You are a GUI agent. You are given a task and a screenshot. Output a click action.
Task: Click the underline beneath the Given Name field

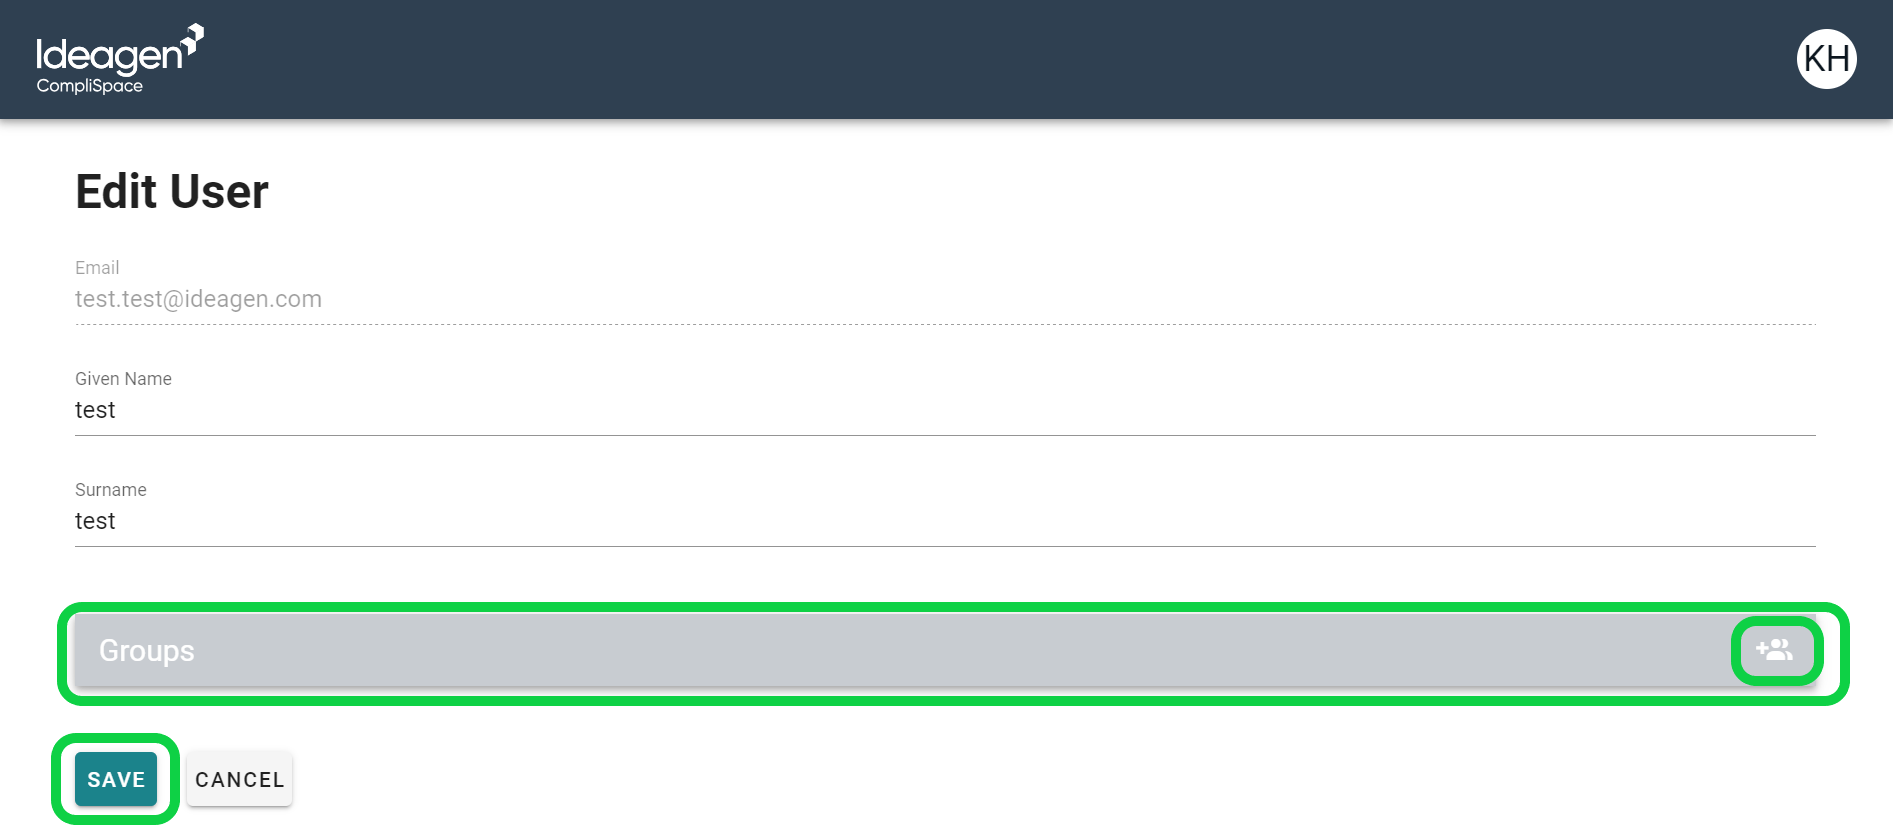[945, 435]
